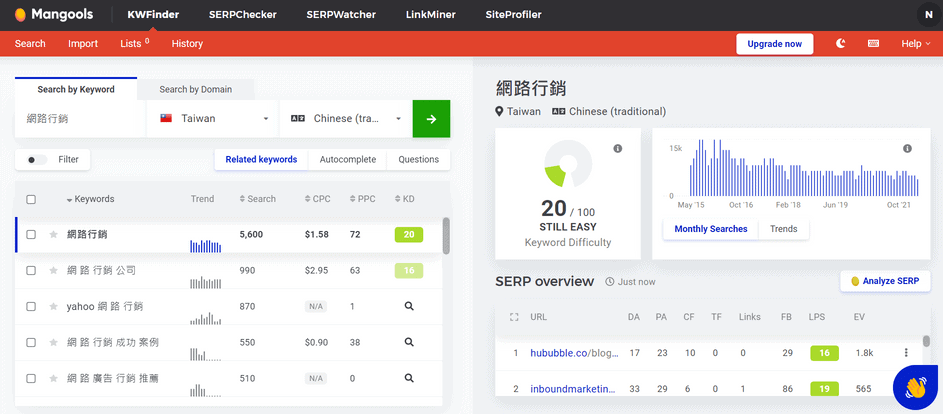943x414 pixels.
Task: Click the Mangools logo
Action: (x=54, y=14)
